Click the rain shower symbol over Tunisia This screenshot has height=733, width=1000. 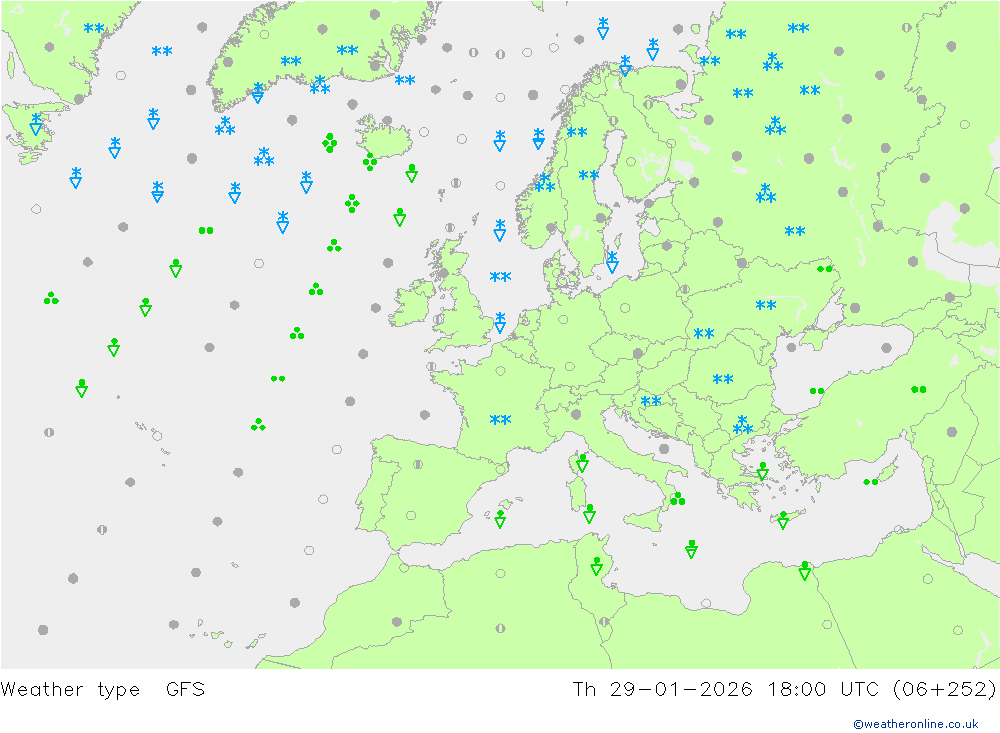(x=596, y=566)
